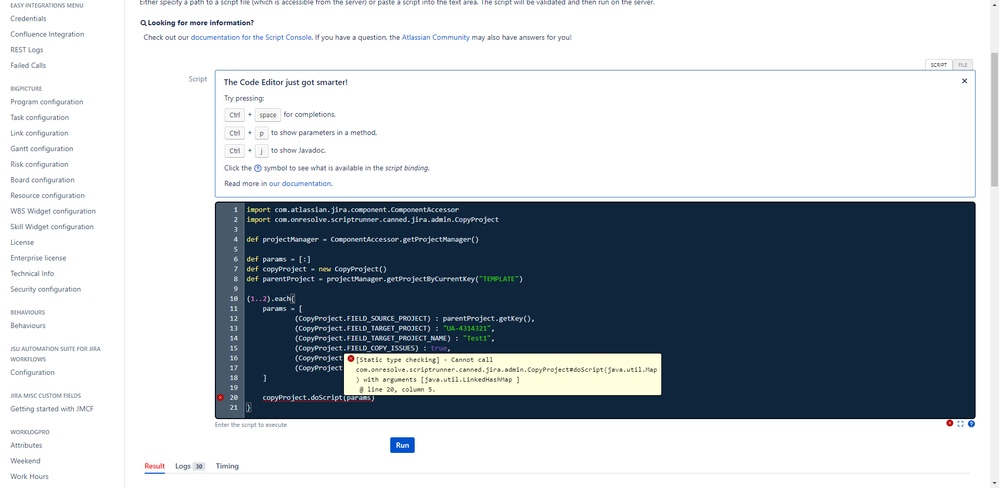The width and height of the screenshot is (999, 488).
Task: Open Security configuration
Action: (45, 289)
